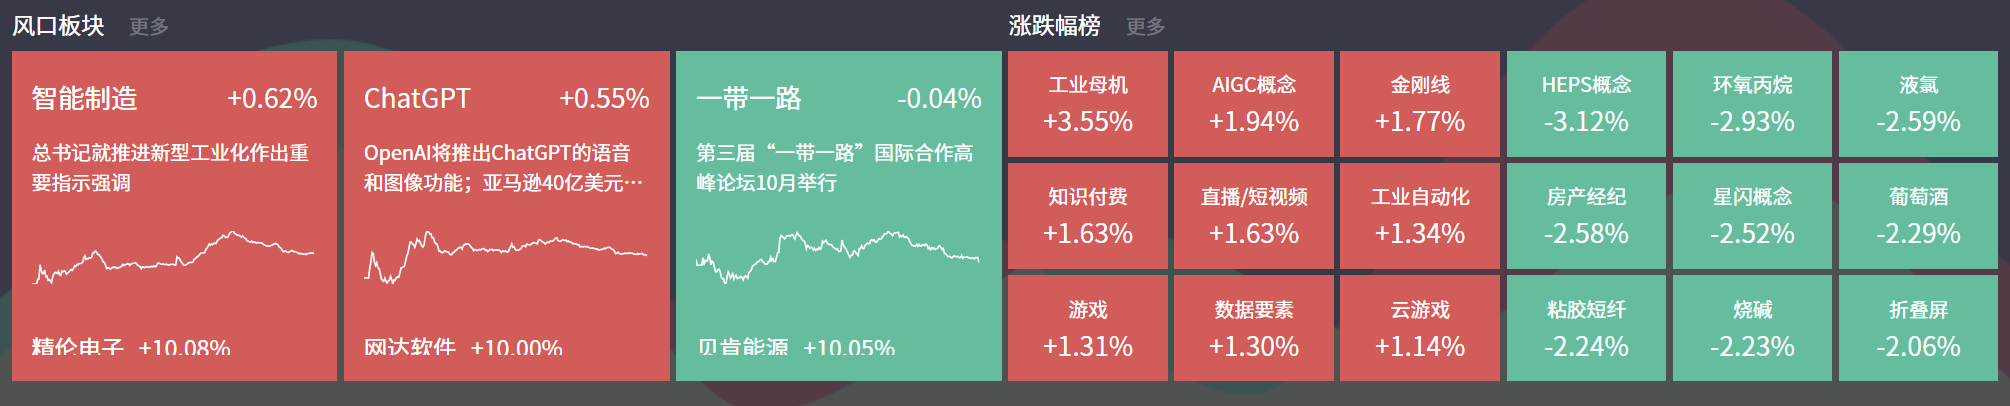
Task: Select the 金刚线 +1.77% tile
Action: (x=1419, y=104)
